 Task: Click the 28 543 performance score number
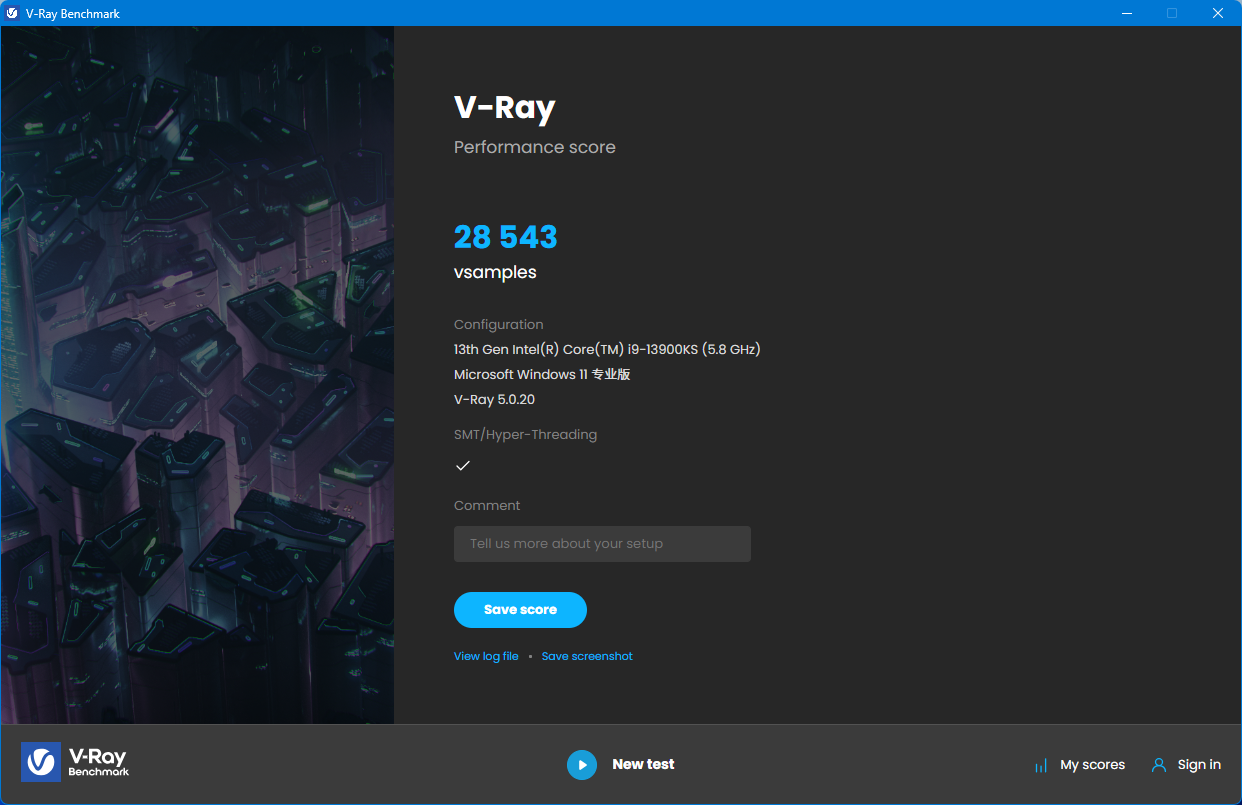pyautogui.click(x=505, y=237)
